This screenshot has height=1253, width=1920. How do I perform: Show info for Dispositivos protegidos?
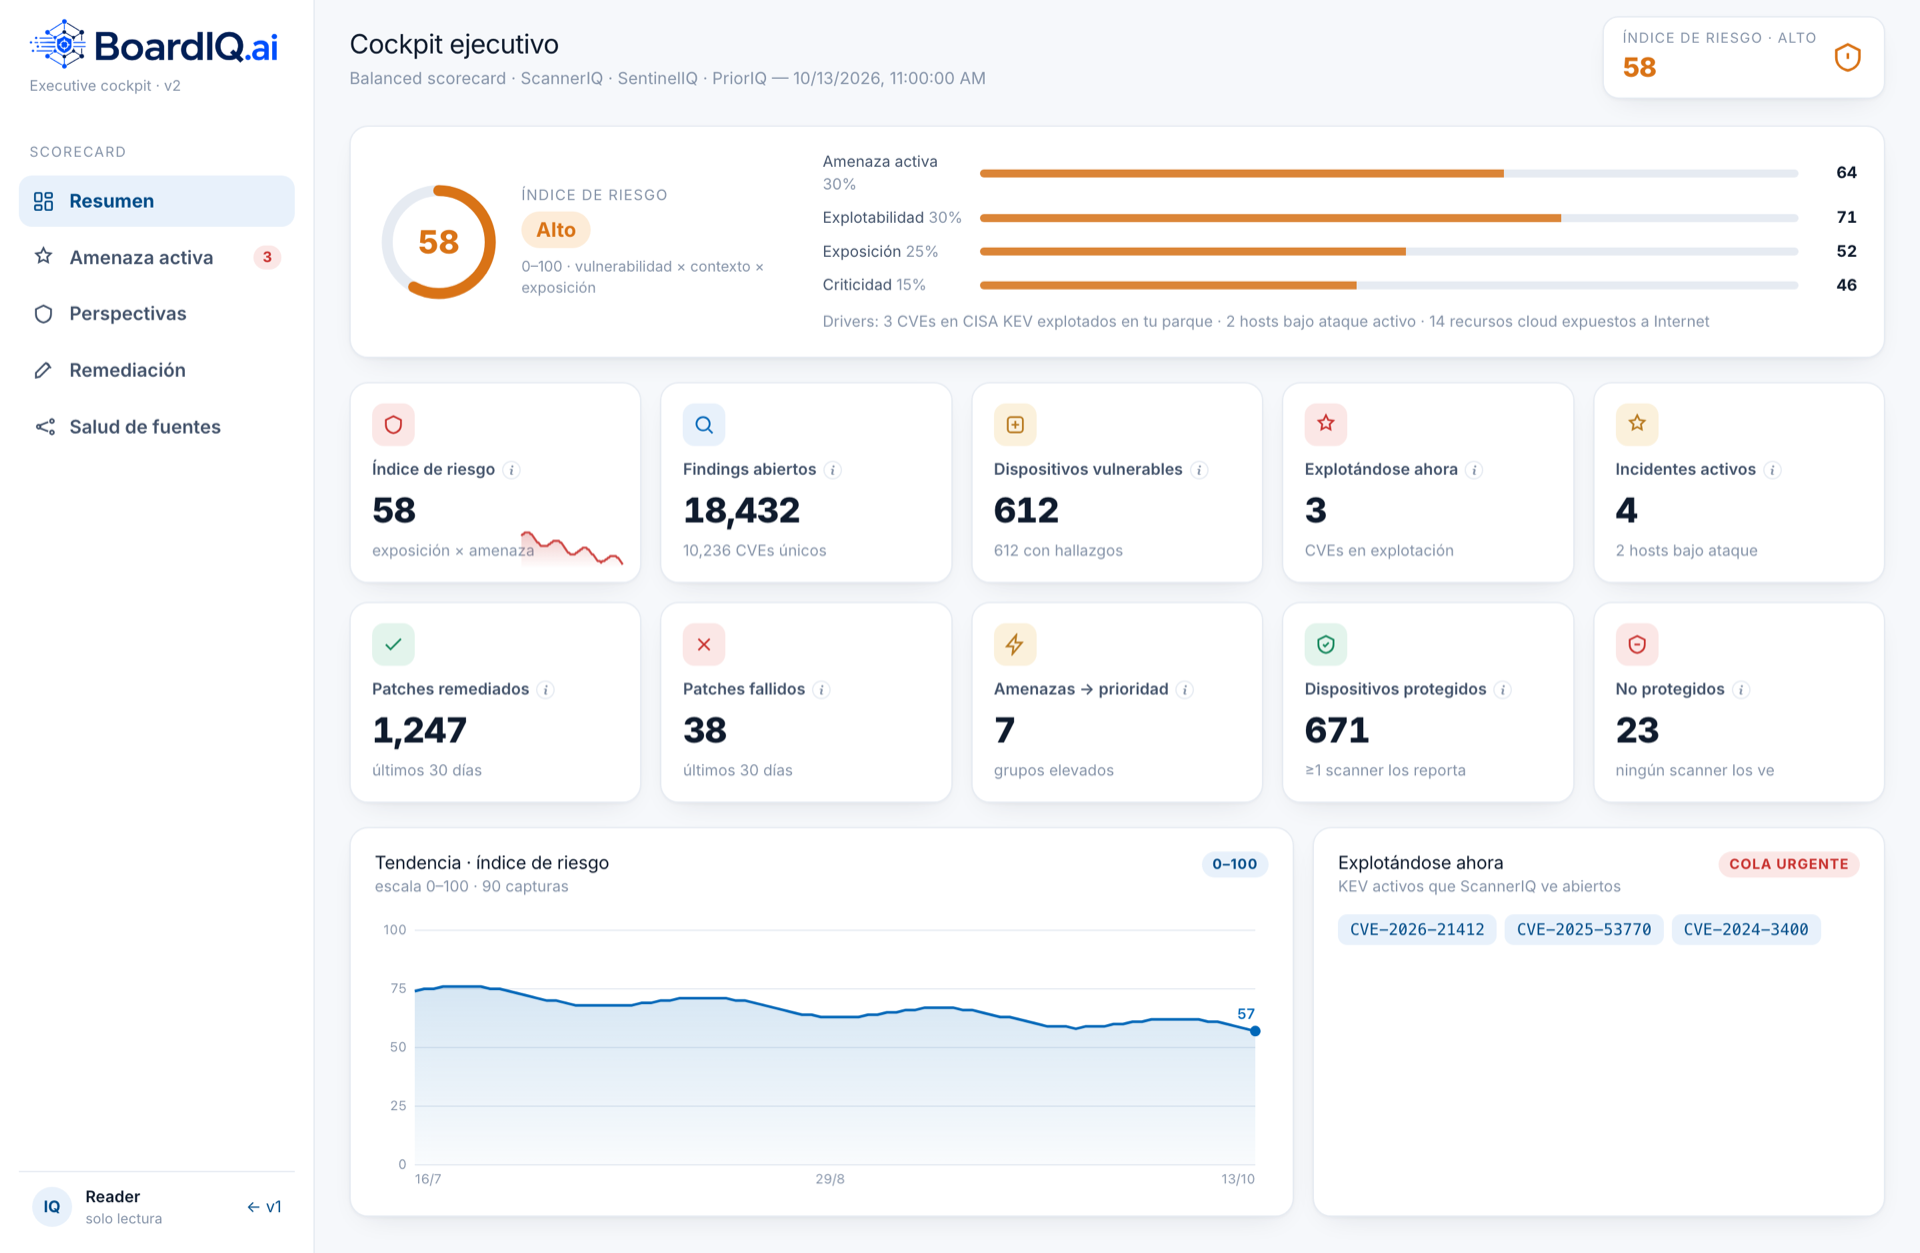[x=1503, y=690]
